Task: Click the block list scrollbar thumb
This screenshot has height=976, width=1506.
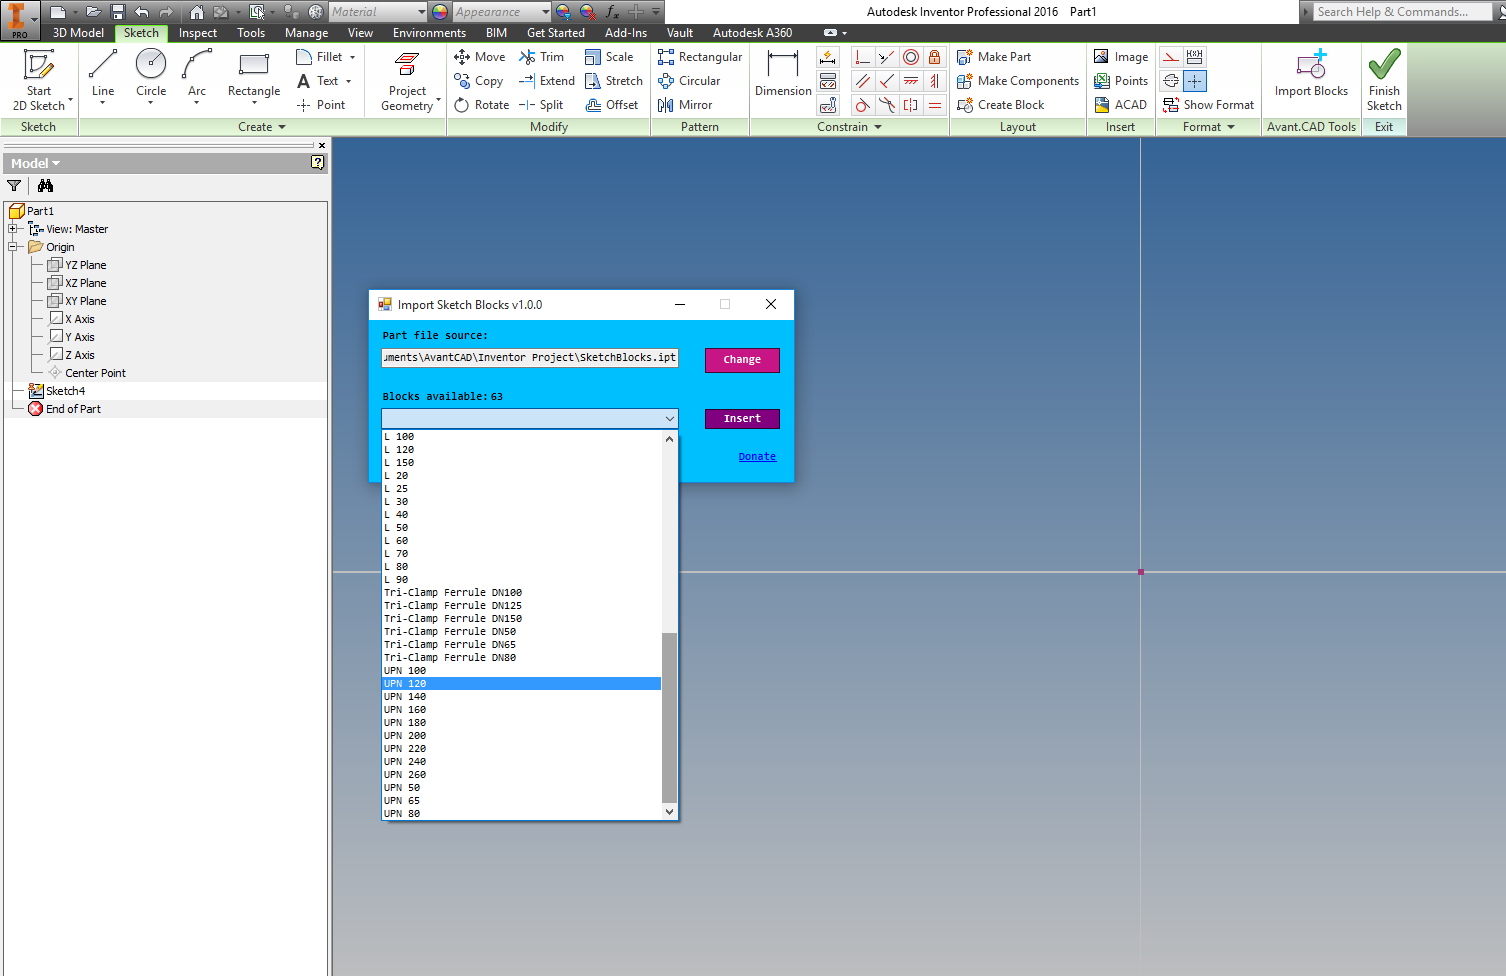Action: [670, 717]
